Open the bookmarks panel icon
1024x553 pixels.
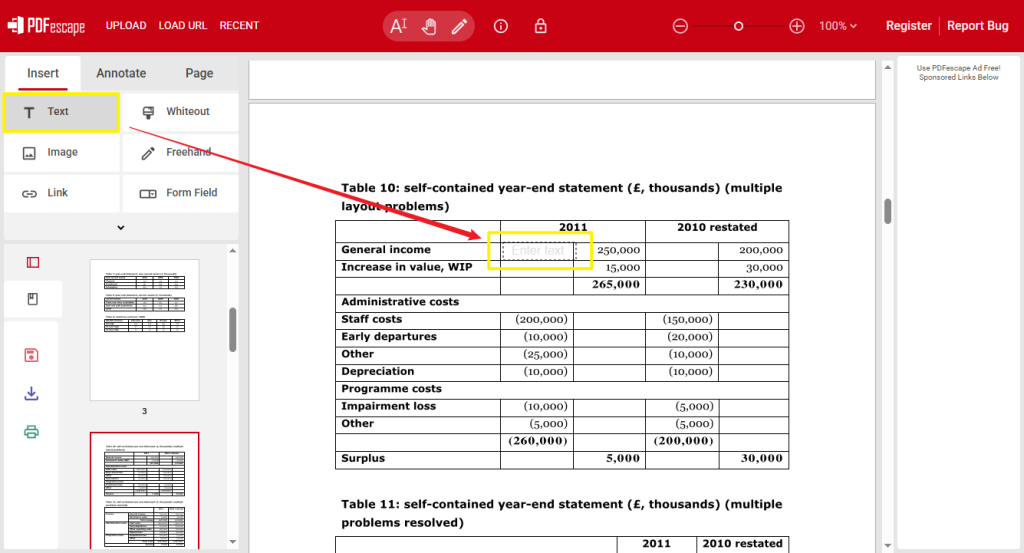33,299
